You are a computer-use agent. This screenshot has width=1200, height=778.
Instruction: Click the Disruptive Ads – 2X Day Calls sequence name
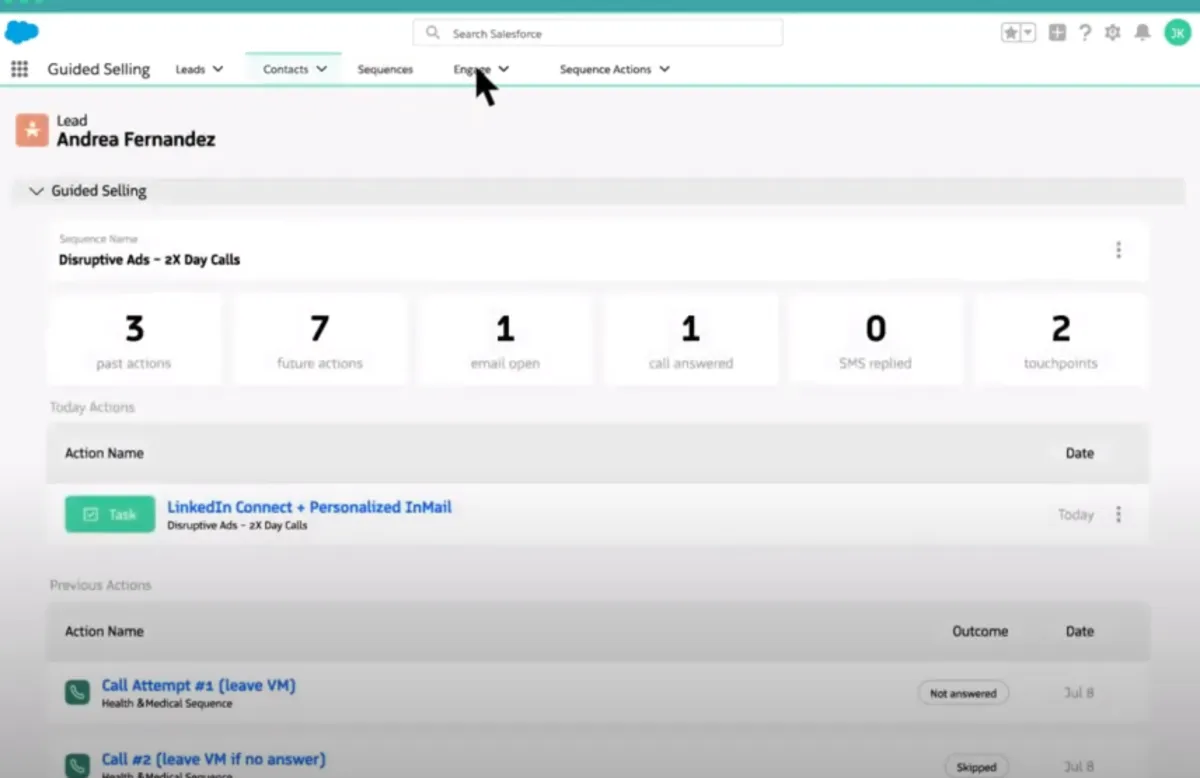(x=149, y=259)
